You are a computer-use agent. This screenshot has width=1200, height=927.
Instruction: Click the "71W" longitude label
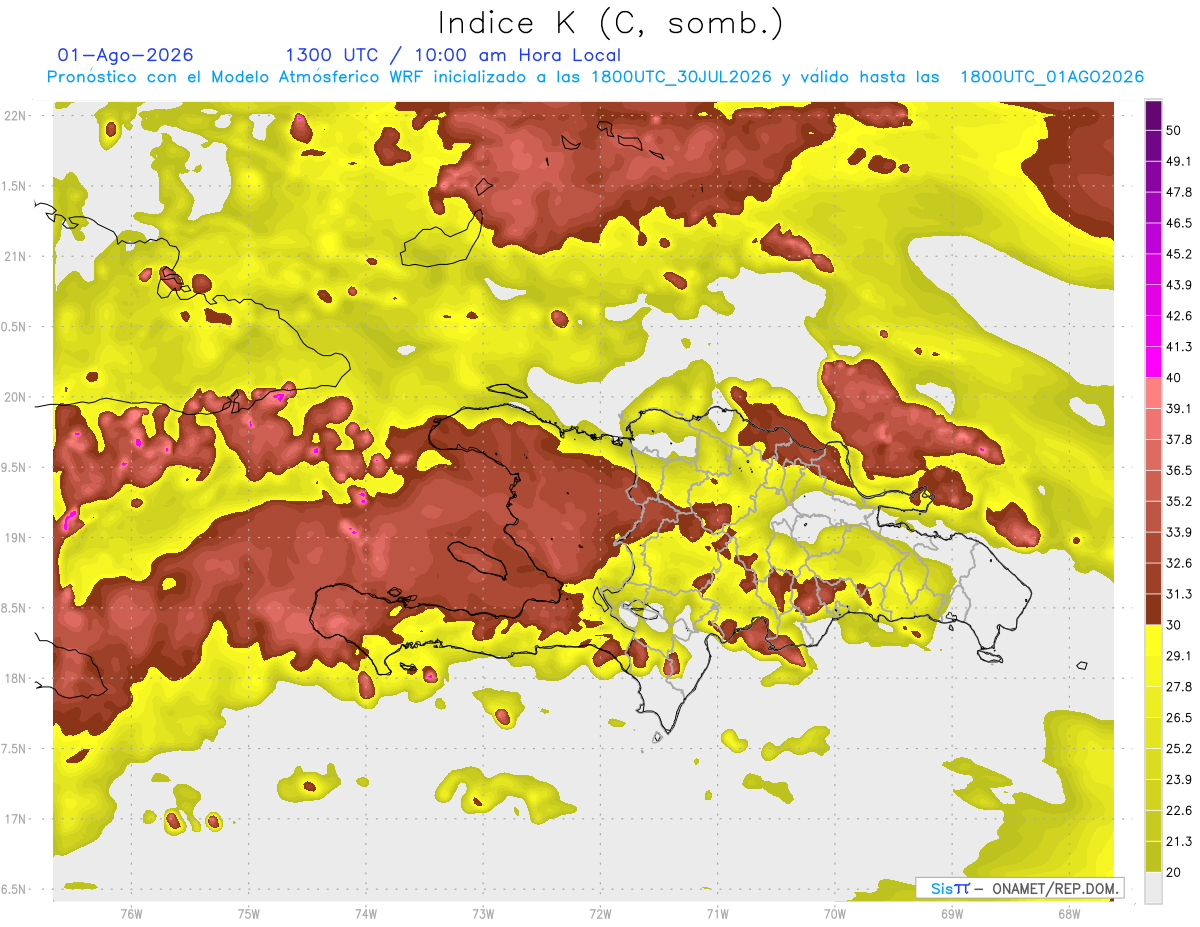(717, 914)
